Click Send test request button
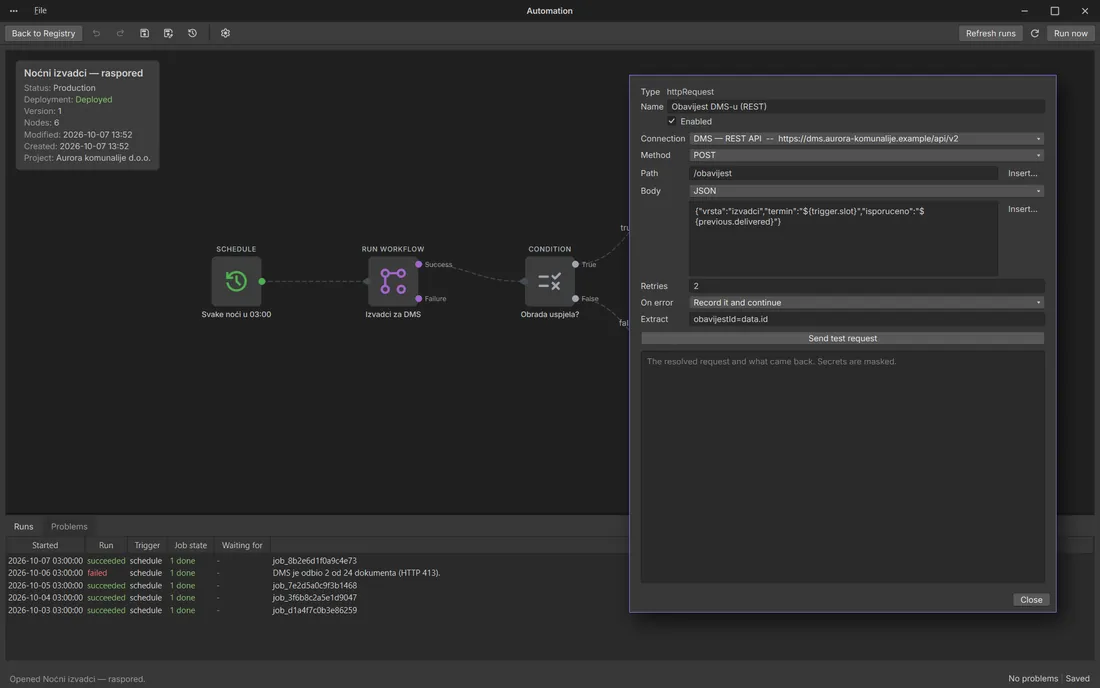This screenshot has height=688, width=1100. tap(842, 338)
